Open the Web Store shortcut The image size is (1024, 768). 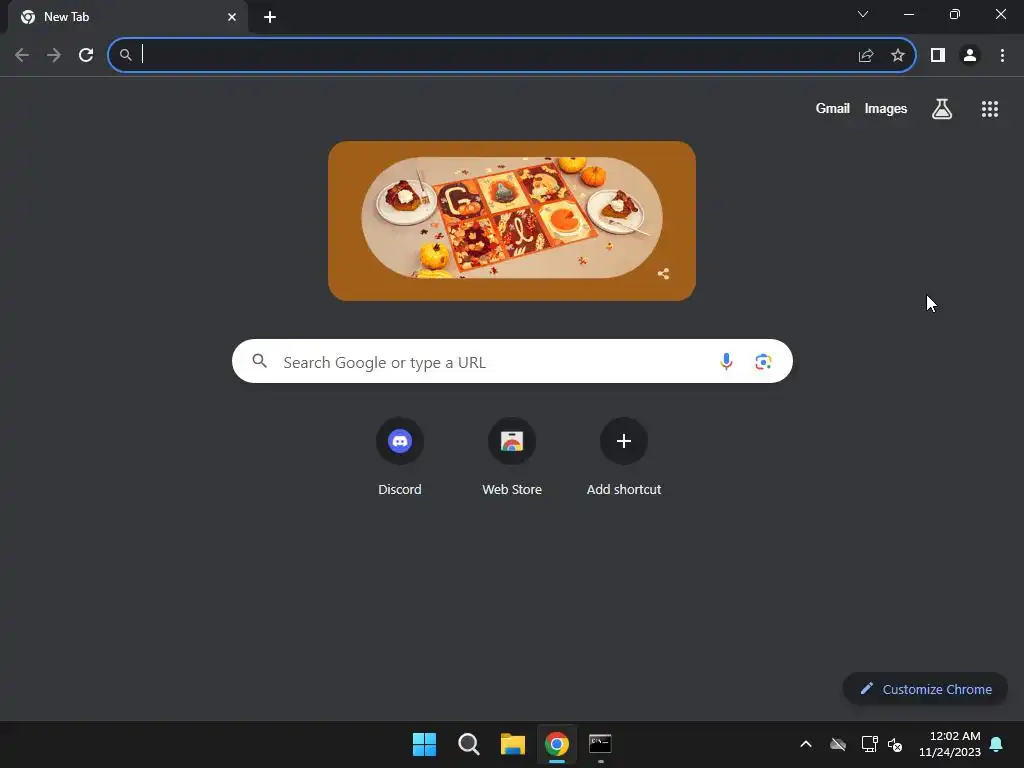point(512,457)
